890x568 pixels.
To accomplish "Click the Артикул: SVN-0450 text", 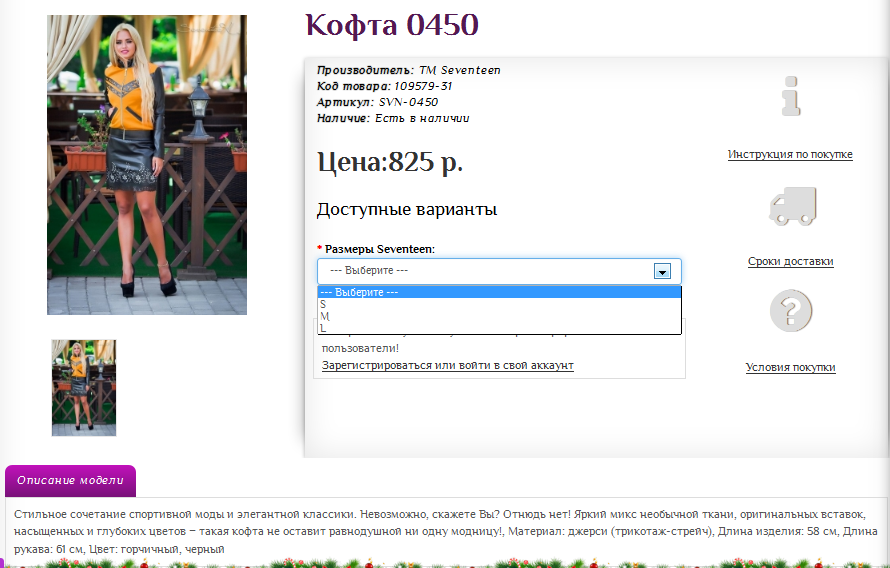I will [377, 102].
